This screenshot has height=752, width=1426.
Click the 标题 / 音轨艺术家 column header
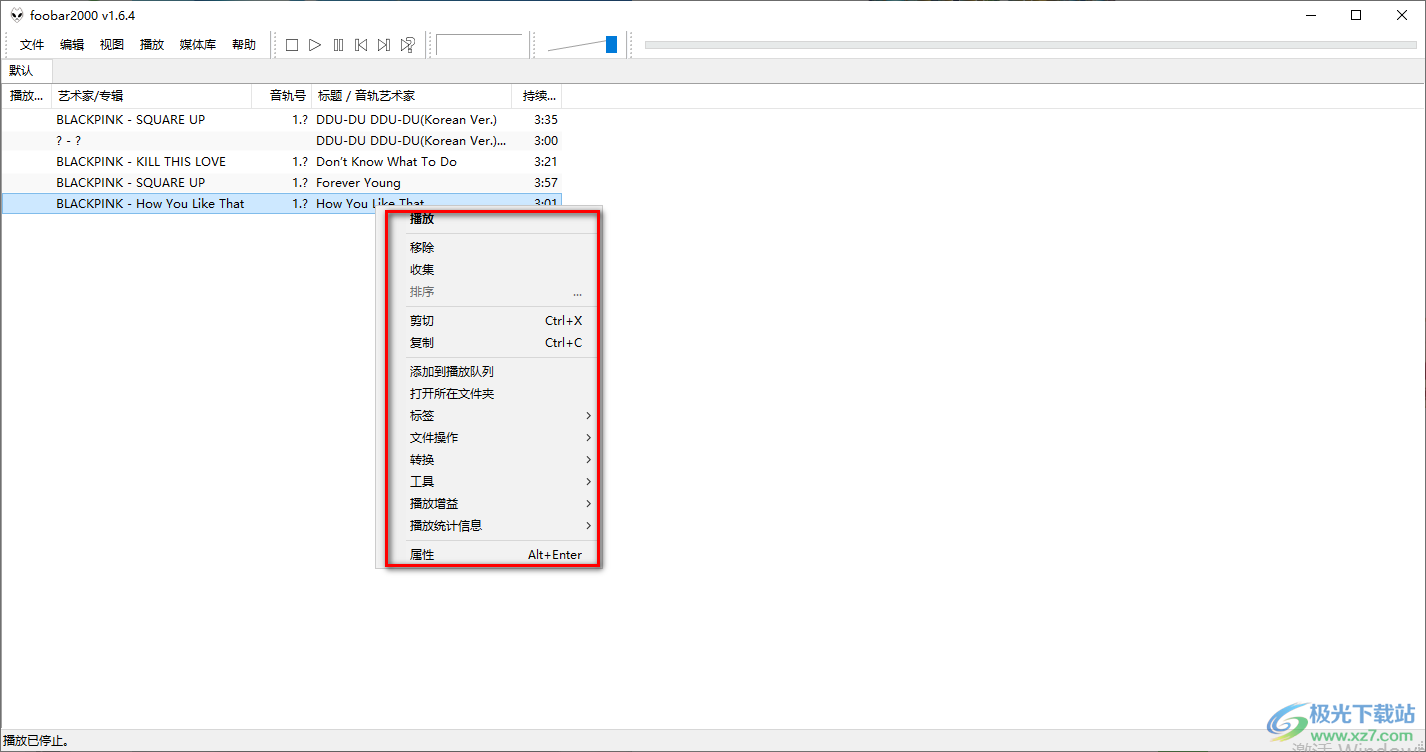pos(412,96)
